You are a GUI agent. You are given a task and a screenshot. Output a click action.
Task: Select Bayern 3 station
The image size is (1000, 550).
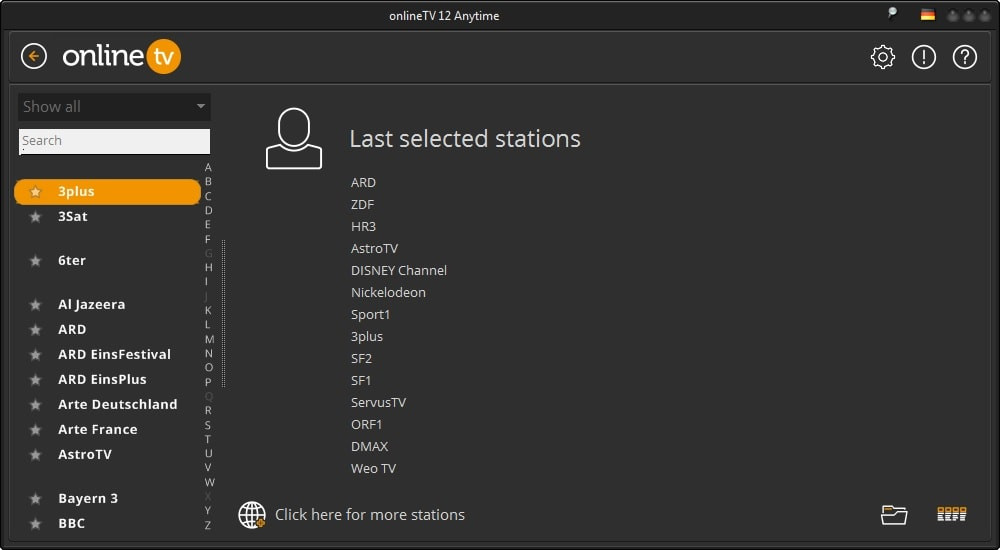coord(88,498)
